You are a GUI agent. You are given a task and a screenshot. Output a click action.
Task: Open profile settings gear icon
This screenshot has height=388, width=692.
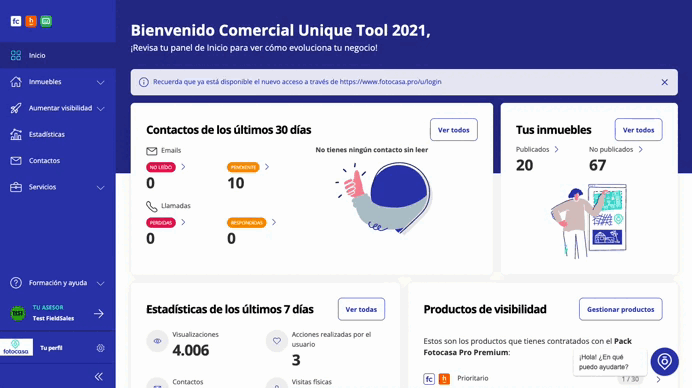pos(101,348)
